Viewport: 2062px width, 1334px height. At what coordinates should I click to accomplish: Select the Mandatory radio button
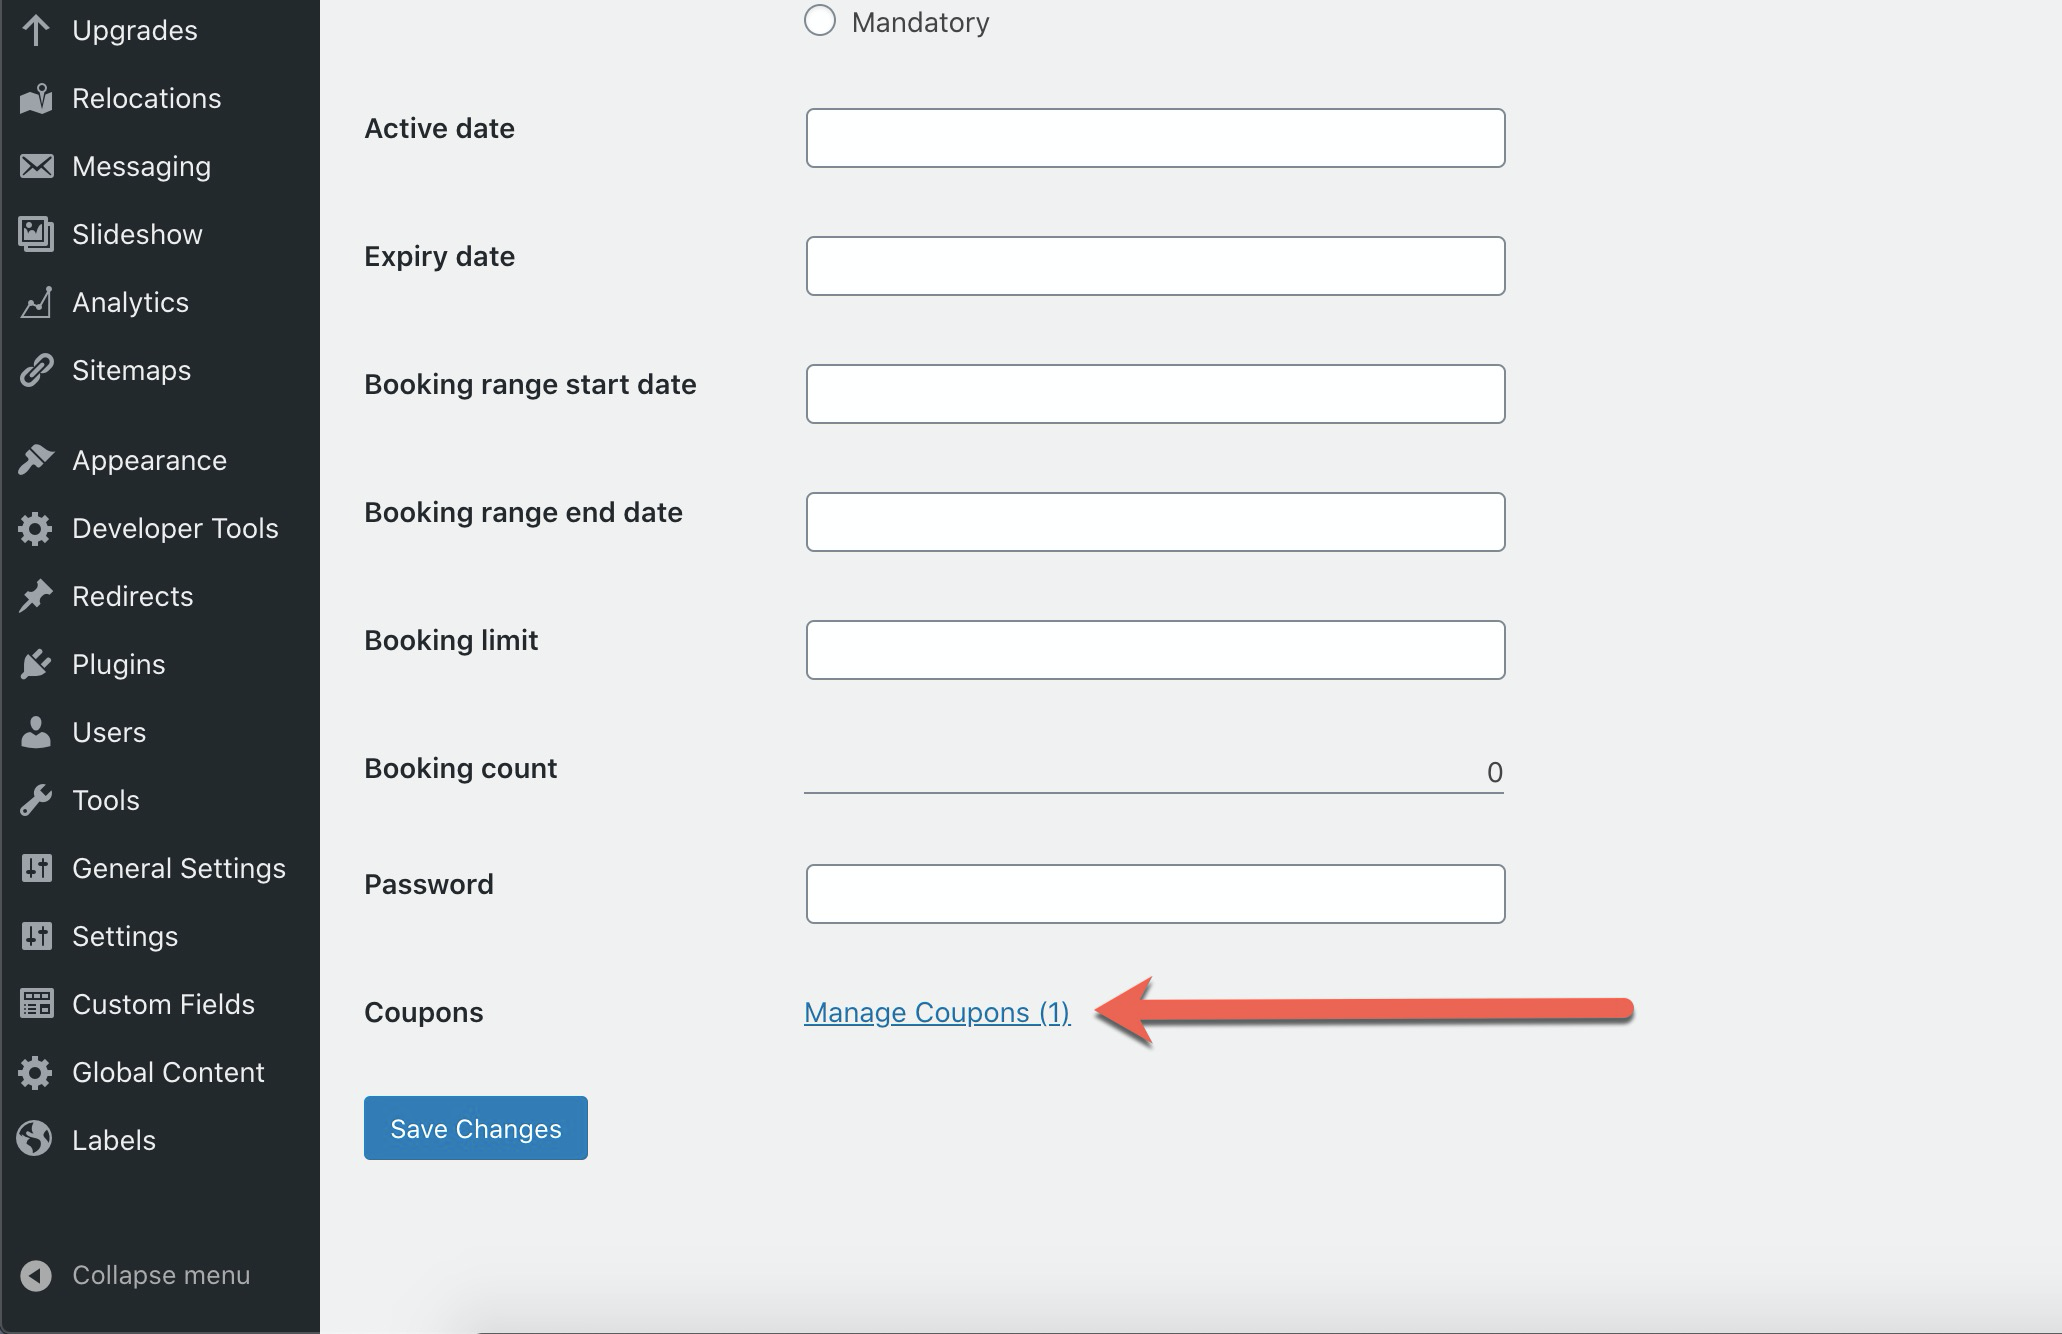[x=820, y=21]
